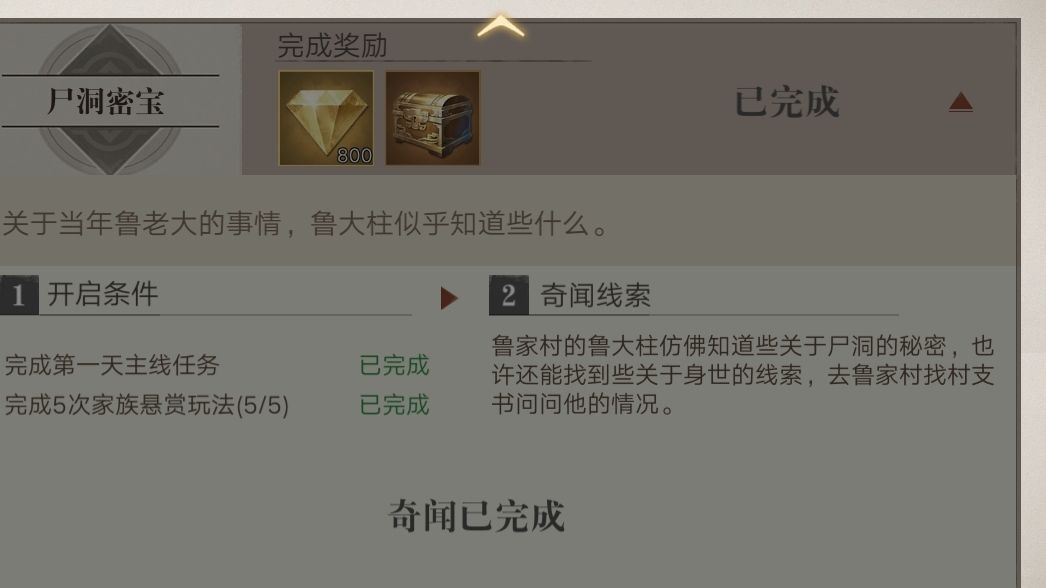
Task: Click the red right arrow beside 开启条件
Action: pos(449,298)
